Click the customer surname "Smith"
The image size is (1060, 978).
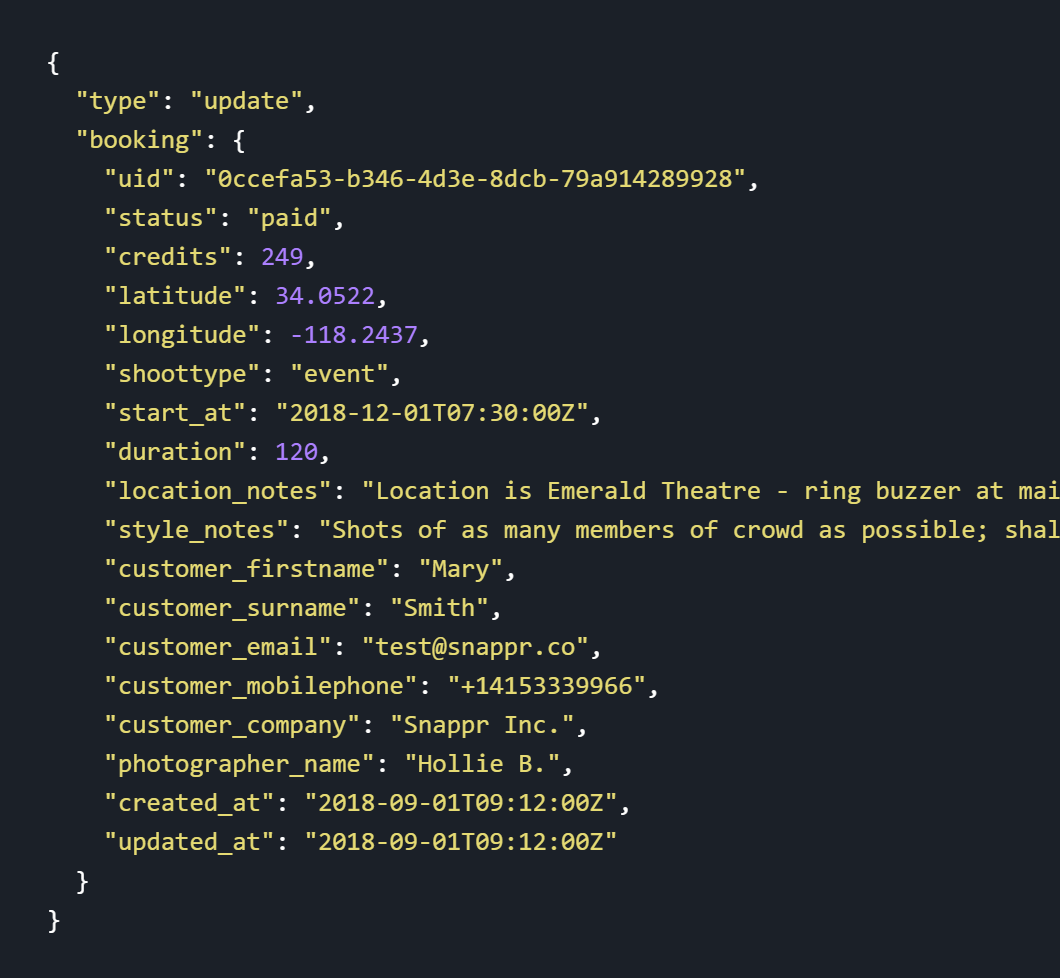point(439,608)
